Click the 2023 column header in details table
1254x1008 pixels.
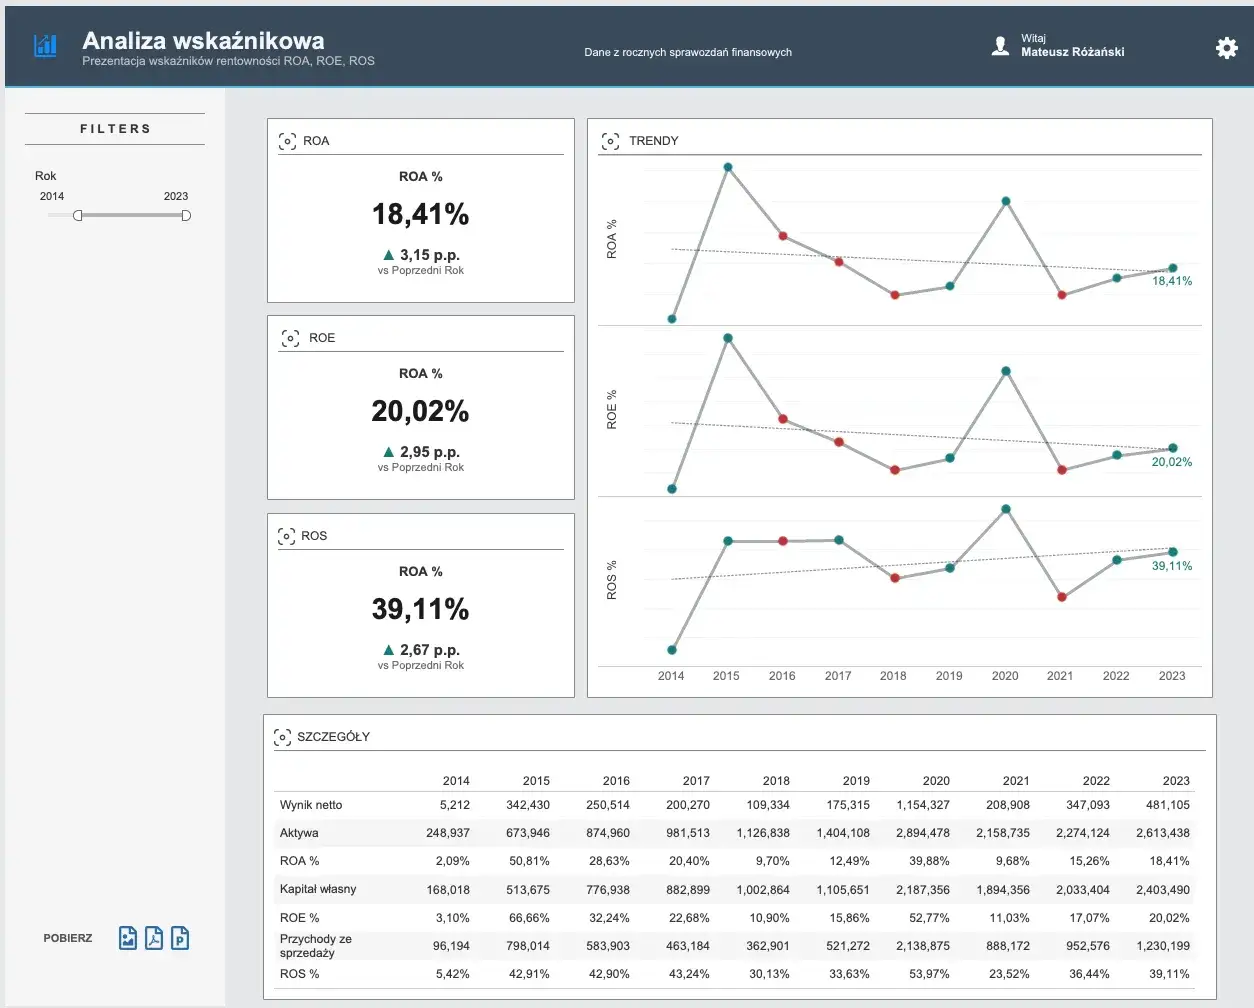[1176, 781]
